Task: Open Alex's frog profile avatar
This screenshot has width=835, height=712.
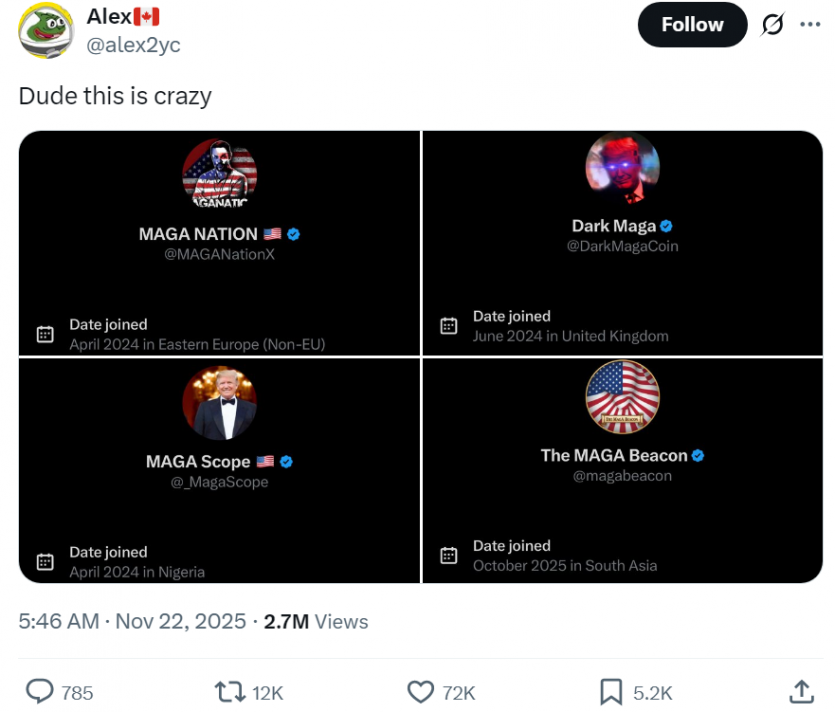Action: 46,30
